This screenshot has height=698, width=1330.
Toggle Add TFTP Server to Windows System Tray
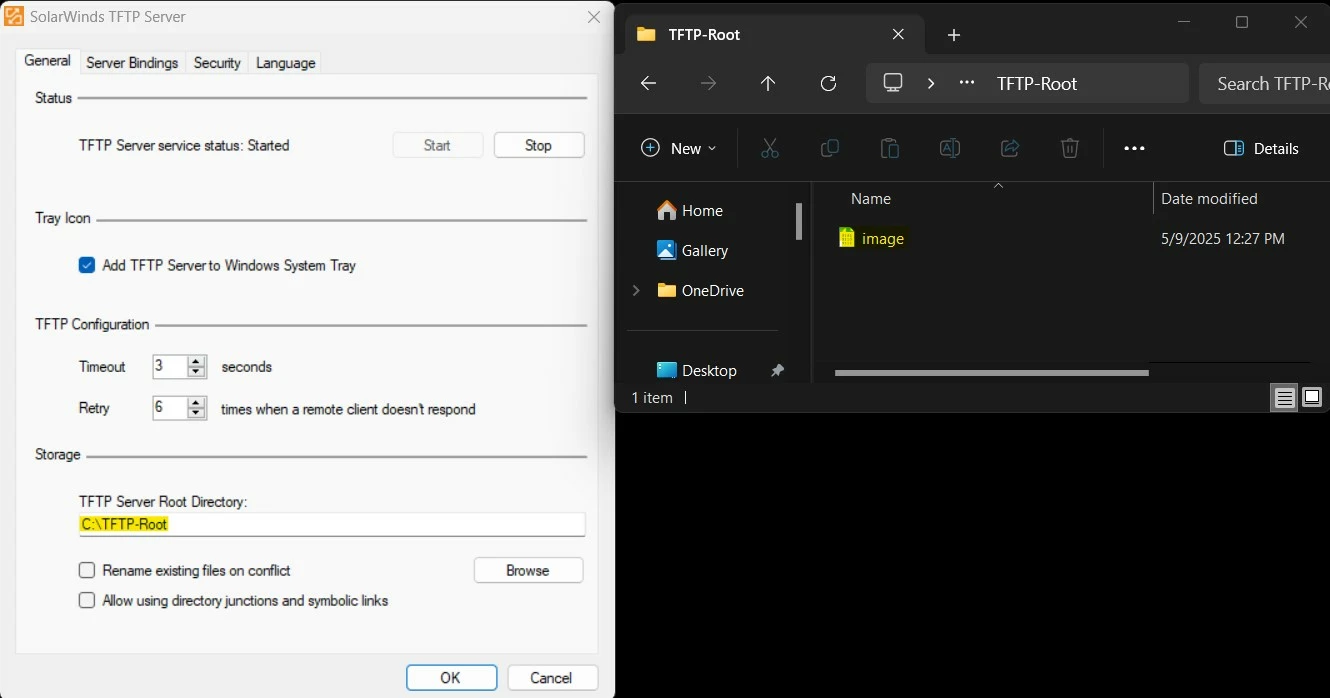[87, 265]
